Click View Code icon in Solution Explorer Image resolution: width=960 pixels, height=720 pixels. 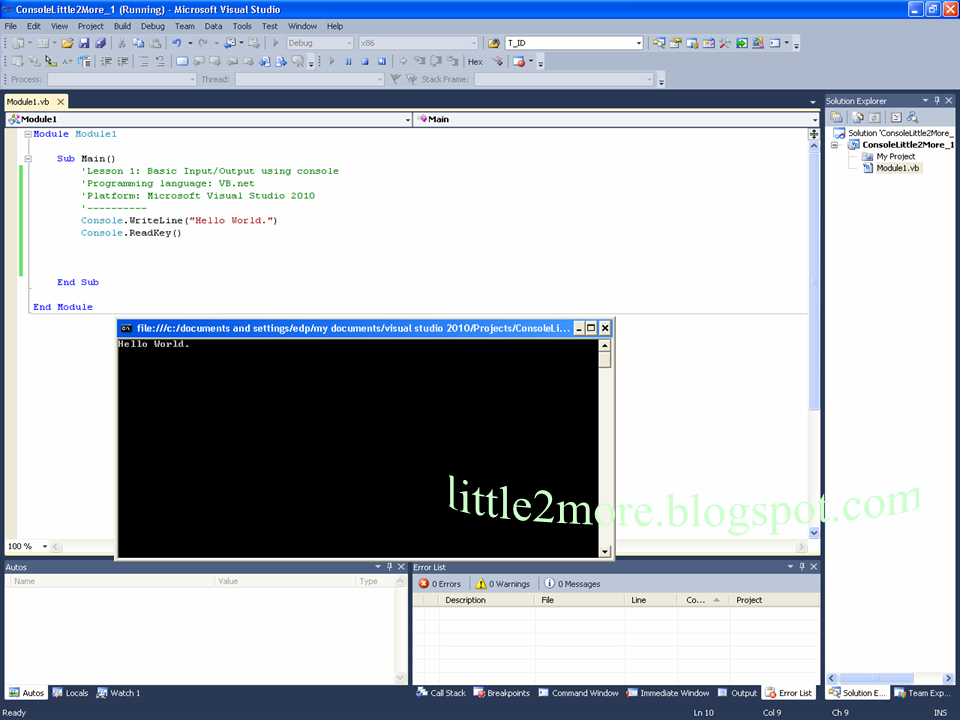(896, 117)
